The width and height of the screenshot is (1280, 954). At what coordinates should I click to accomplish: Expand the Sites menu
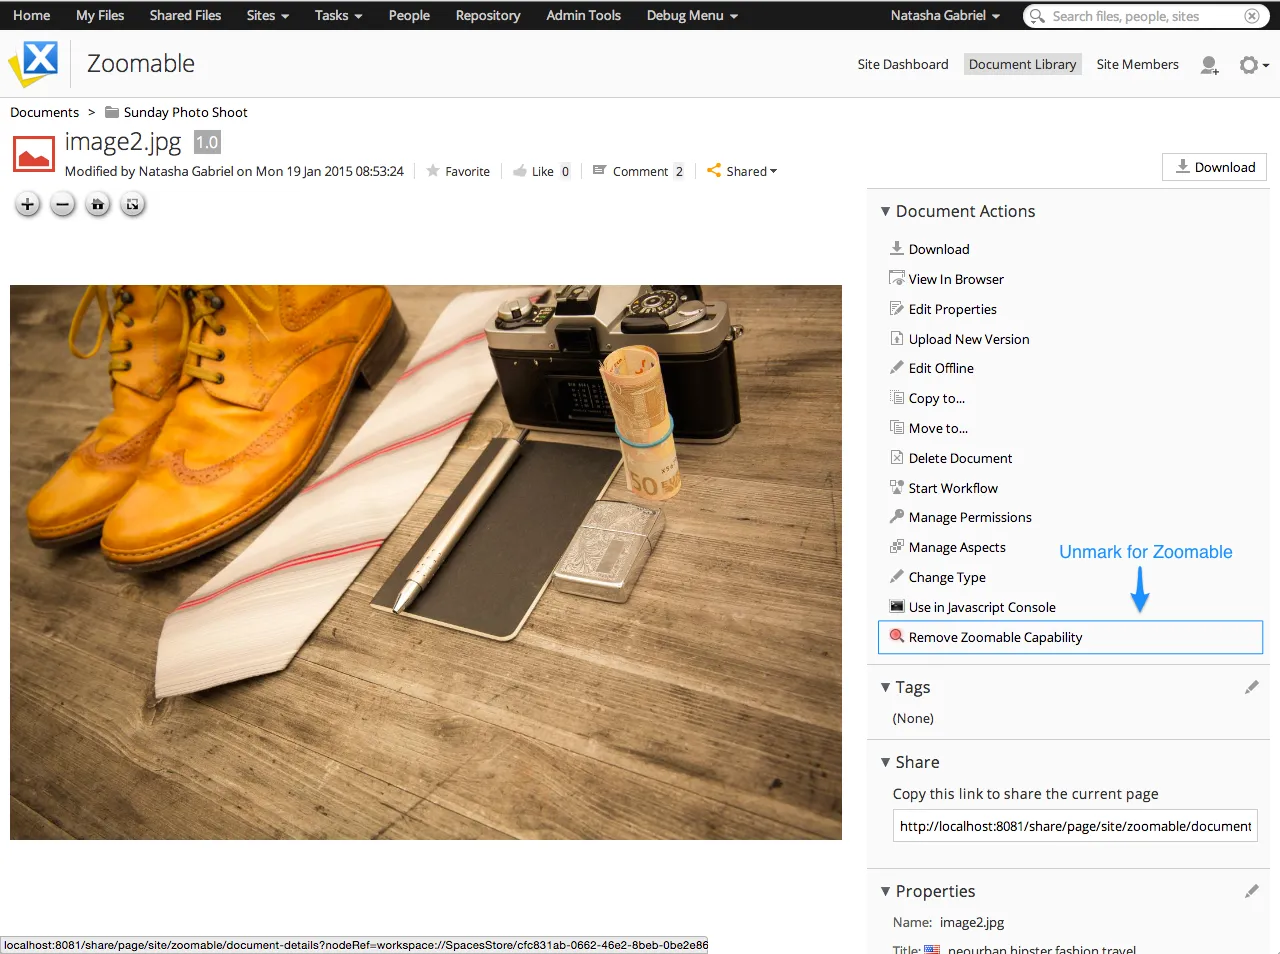tap(267, 15)
